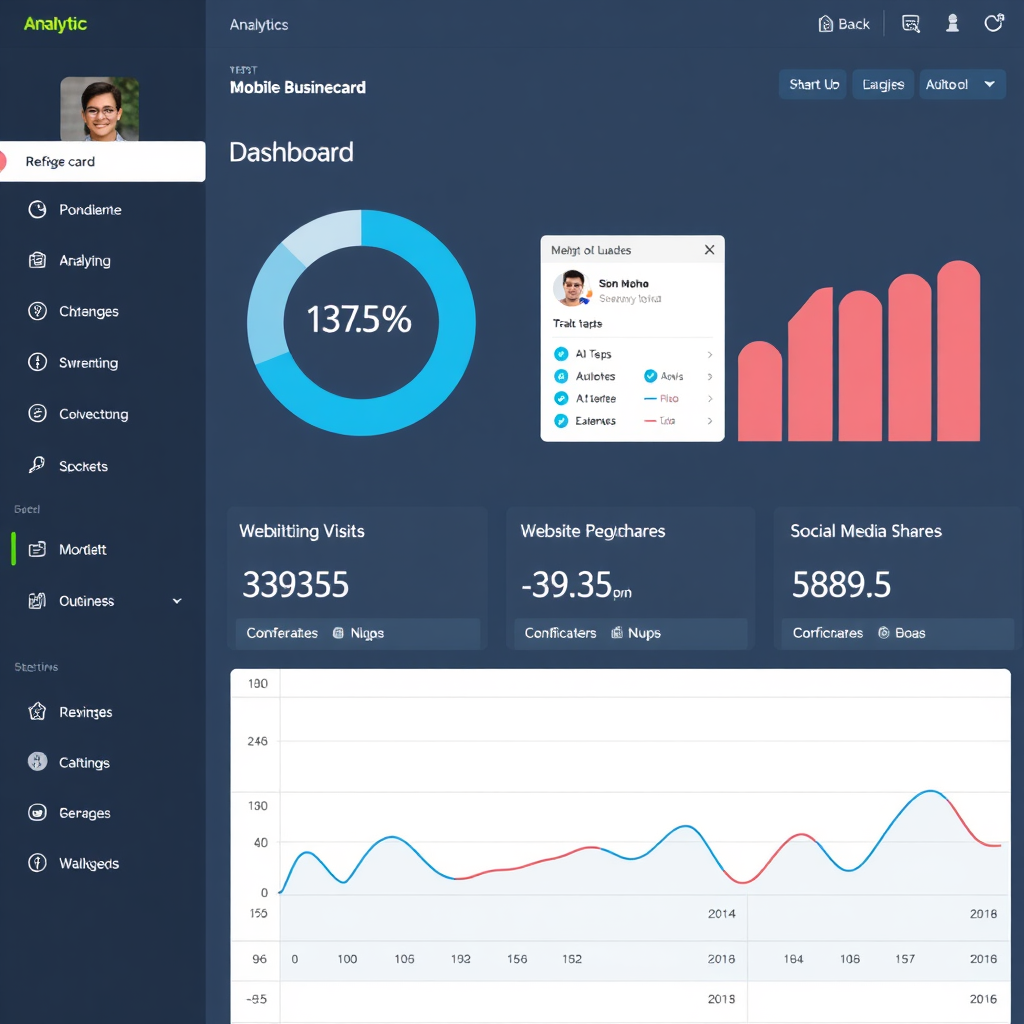The image size is (1024, 1024).
Task: Close the Meht of Luades popup
Action: (x=709, y=250)
